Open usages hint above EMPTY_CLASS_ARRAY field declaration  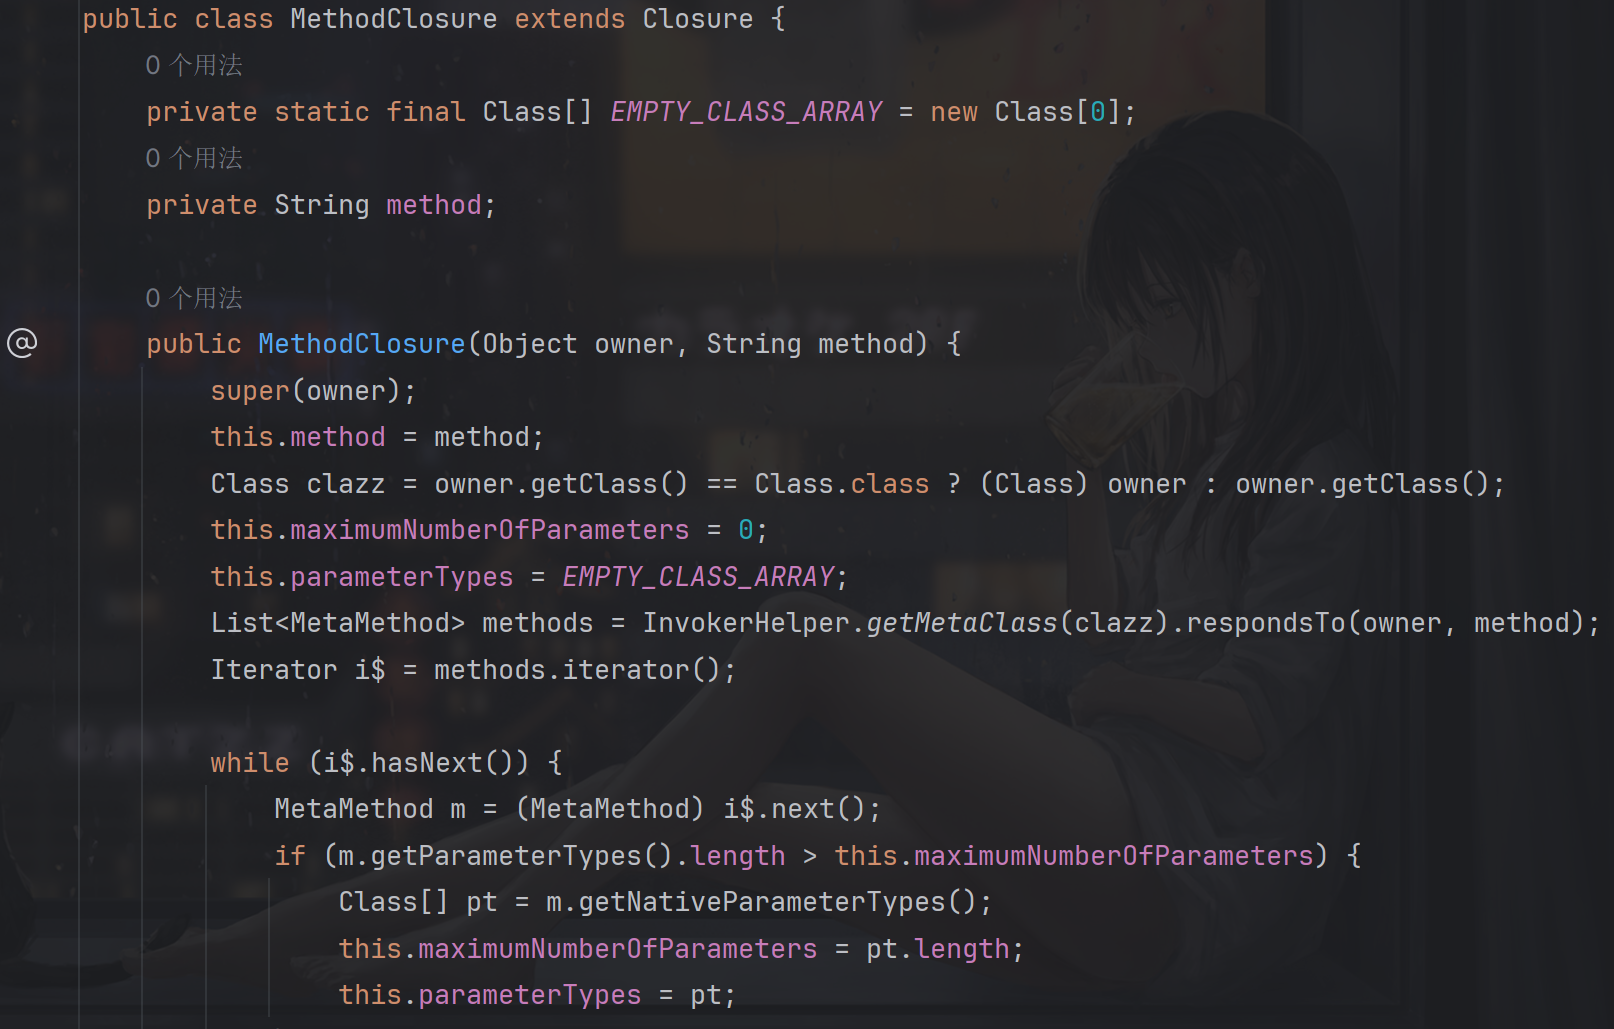point(194,65)
